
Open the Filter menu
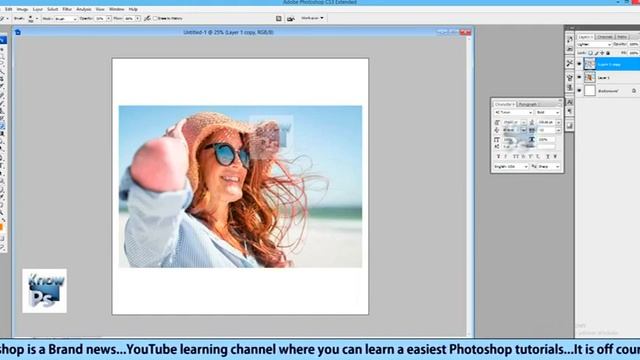[67, 9]
